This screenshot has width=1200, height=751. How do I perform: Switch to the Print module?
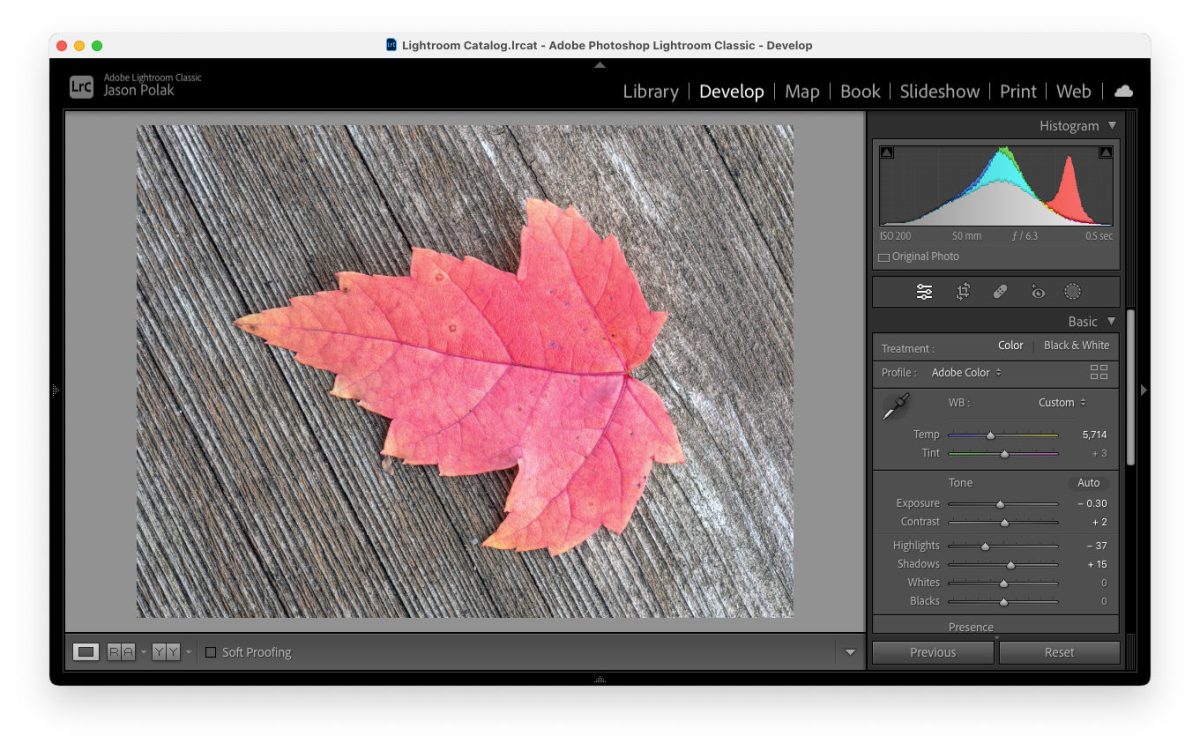coord(1018,91)
